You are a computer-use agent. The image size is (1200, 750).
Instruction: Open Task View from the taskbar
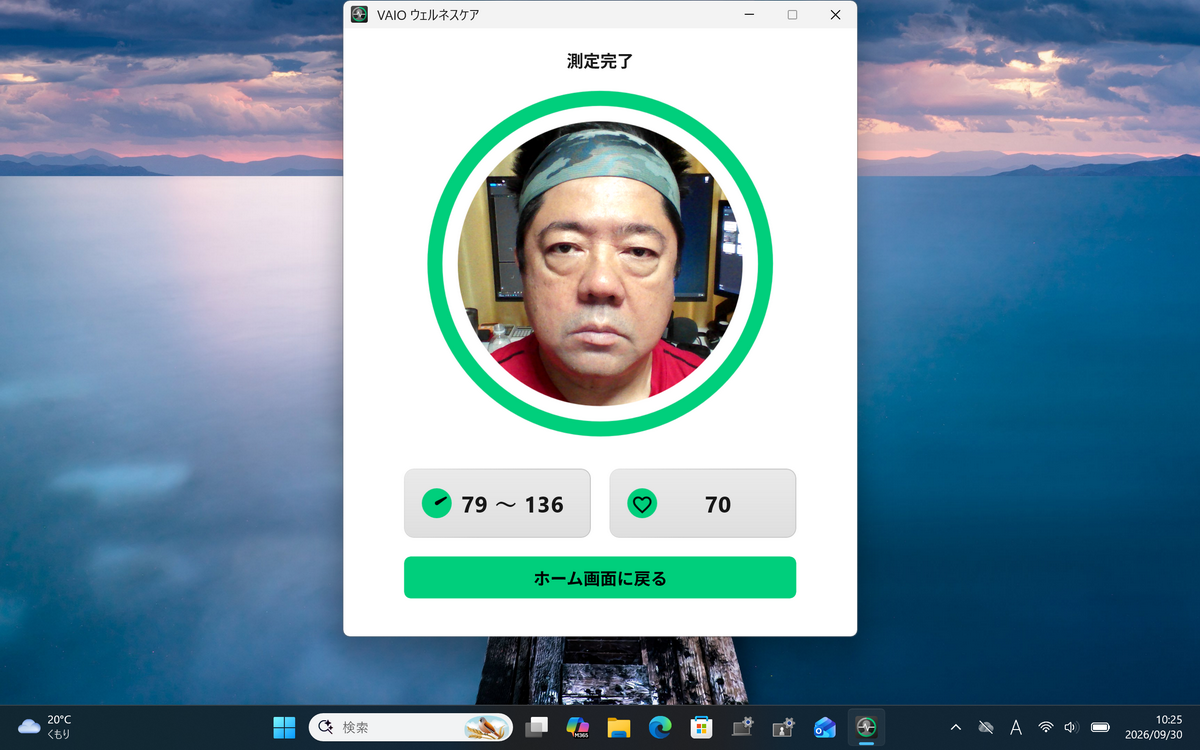[538, 727]
